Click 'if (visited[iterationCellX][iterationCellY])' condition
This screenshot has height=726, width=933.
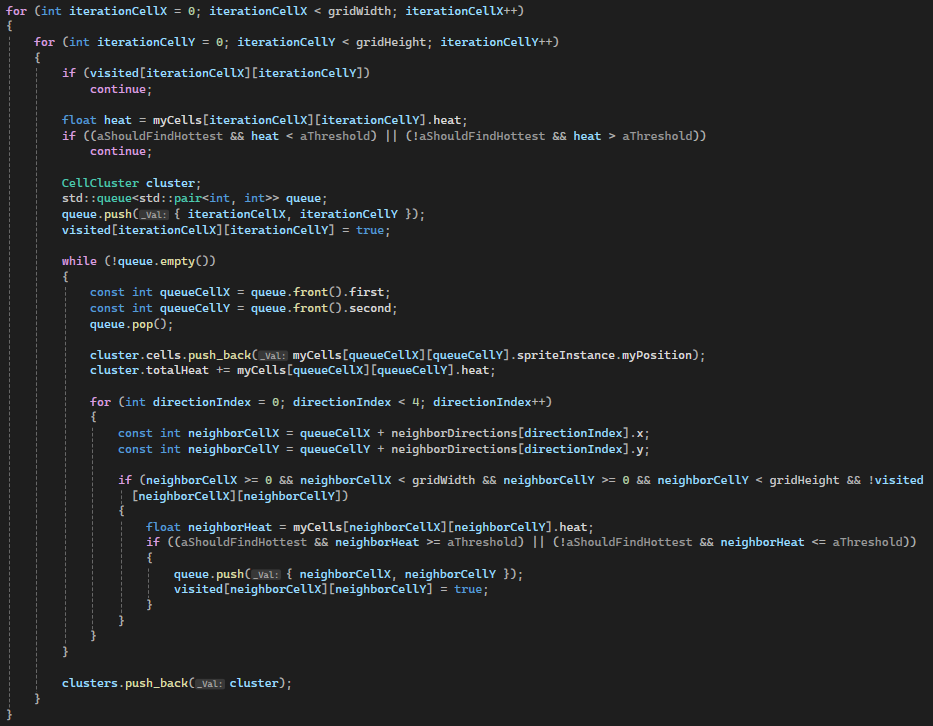(216, 73)
